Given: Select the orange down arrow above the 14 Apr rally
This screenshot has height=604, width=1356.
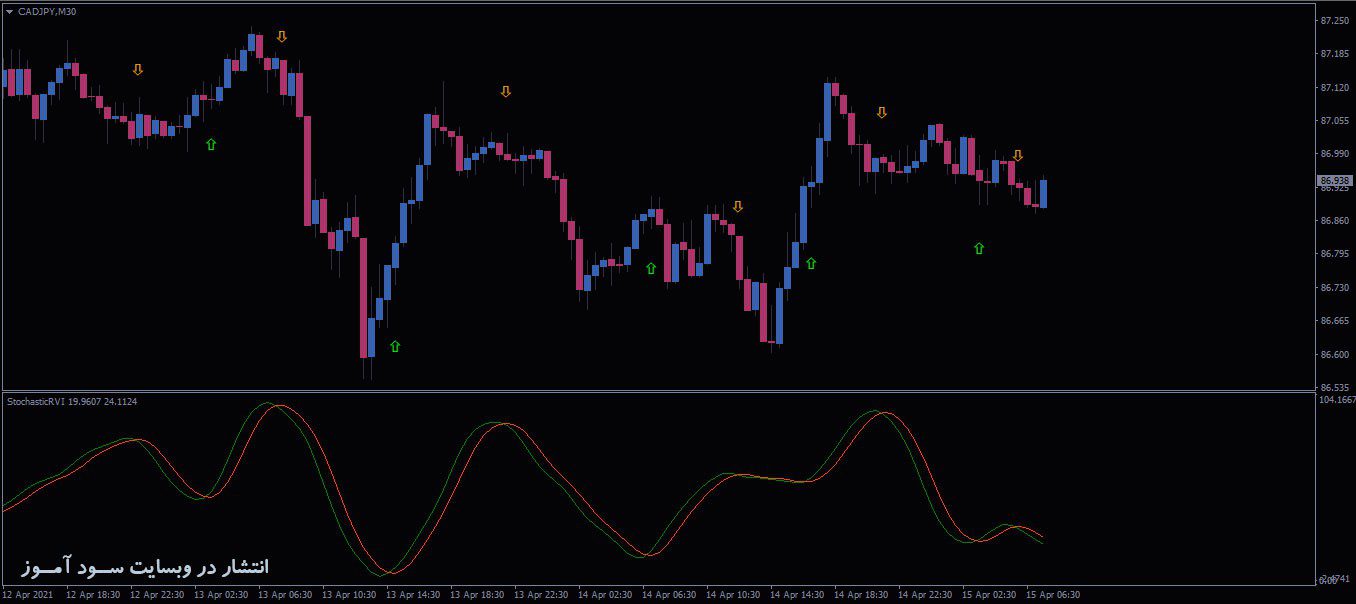Looking at the screenshot, I should click(x=881, y=112).
